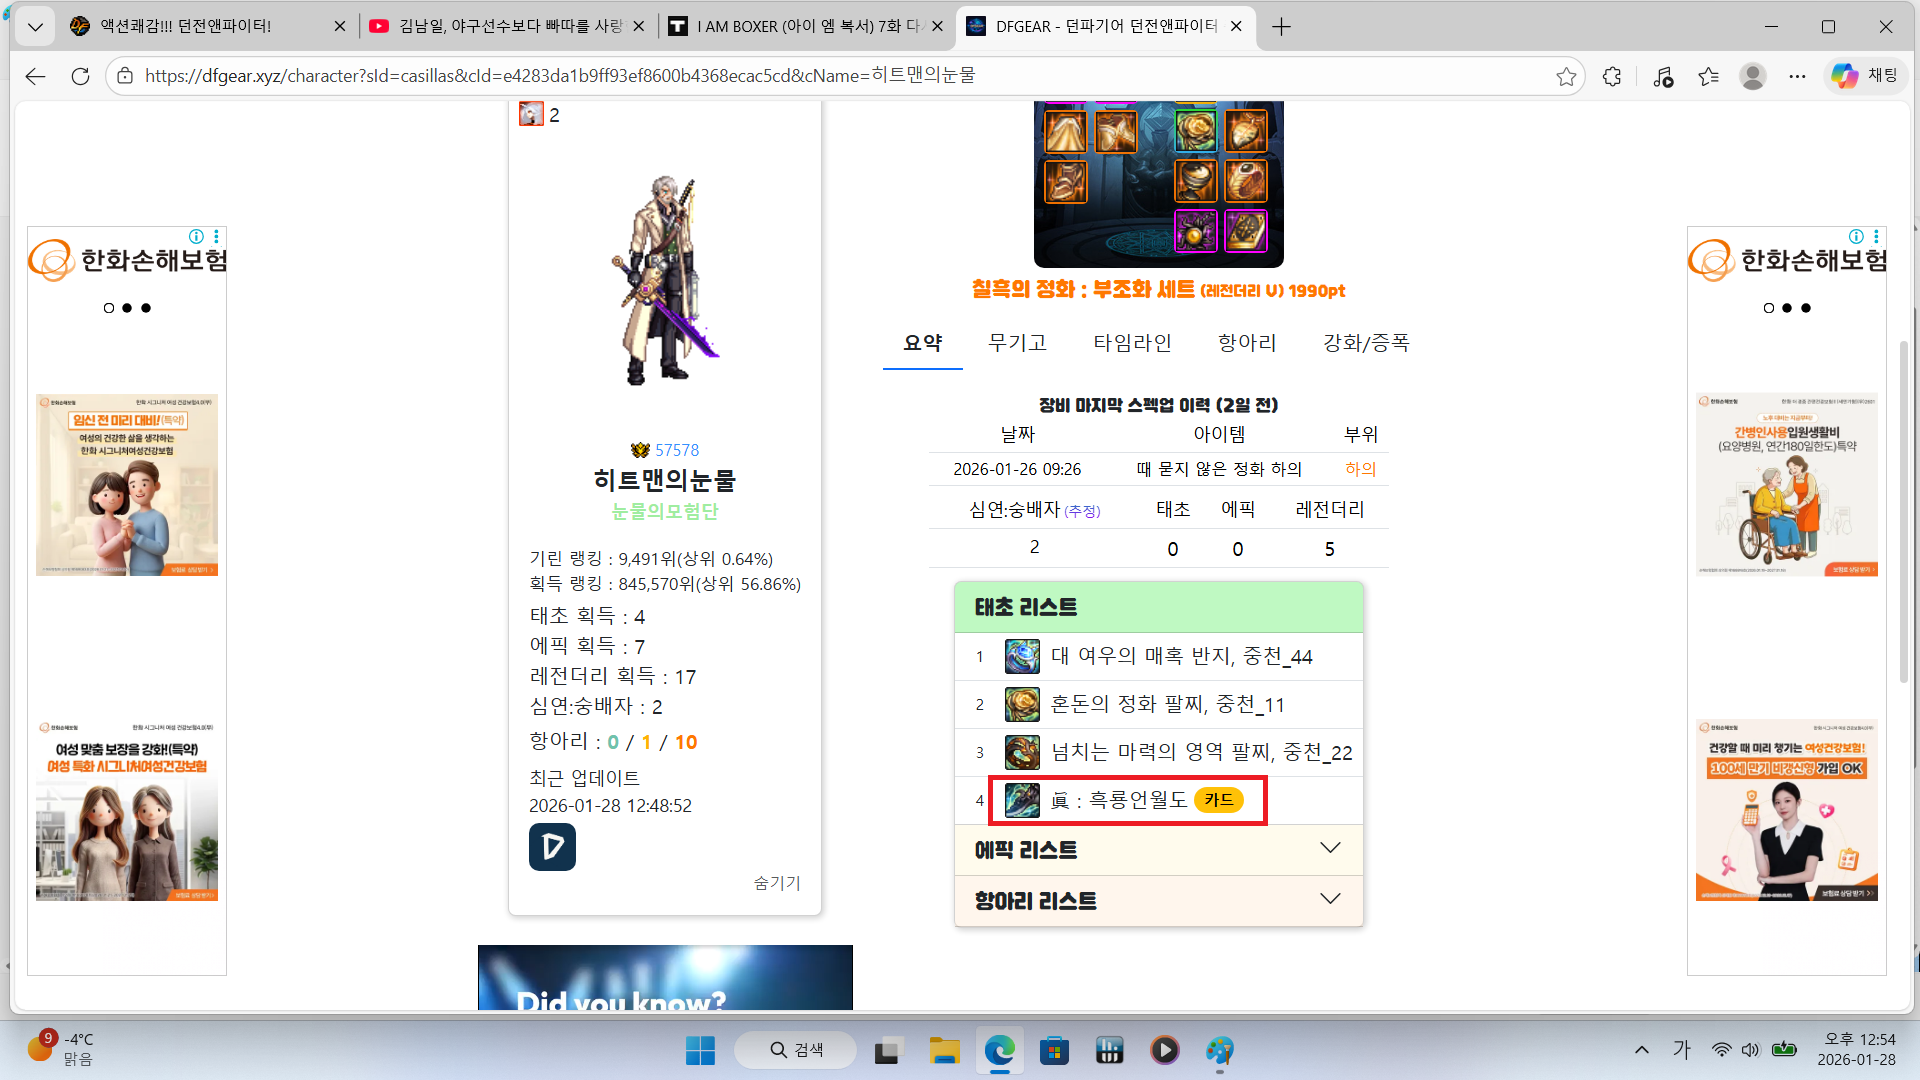Select first carousel dot in left ad
Screen dimensions: 1920x1080
pyautogui.click(x=109, y=308)
